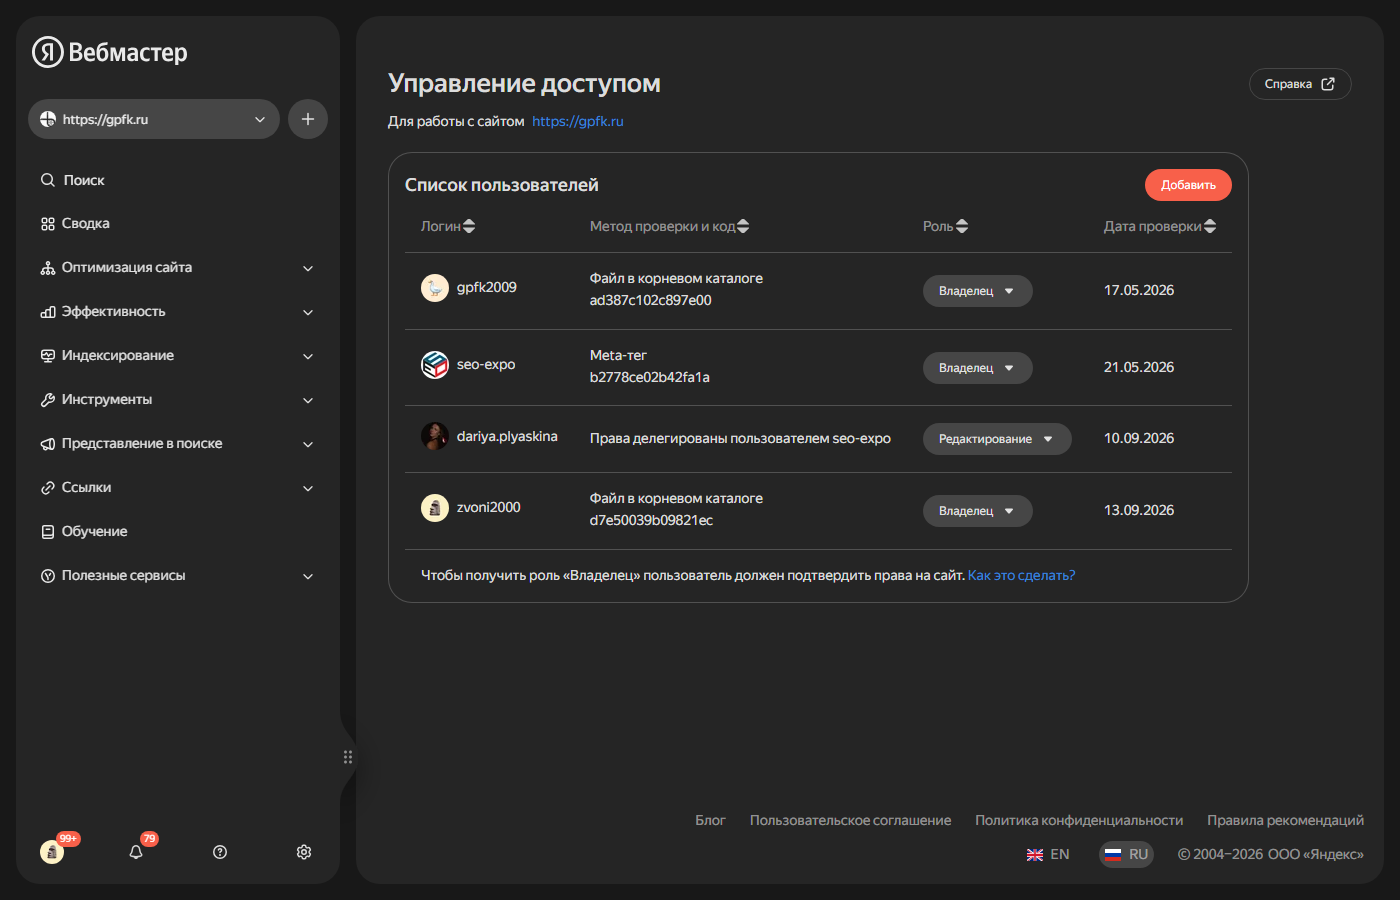Screen dimensions: 1400x900
Task: Expand Эффективность menu section
Action: 178,312
